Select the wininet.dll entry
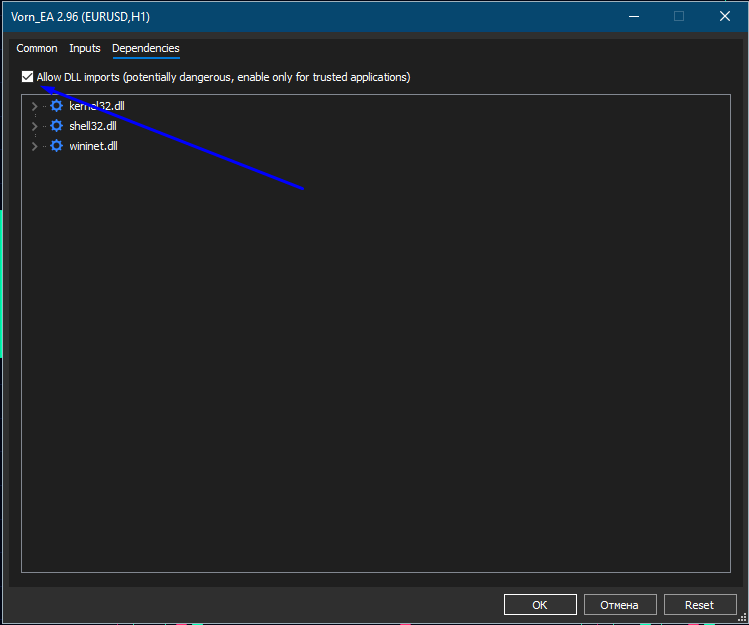The height and width of the screenshot is (625, 749). coord(93,146)
